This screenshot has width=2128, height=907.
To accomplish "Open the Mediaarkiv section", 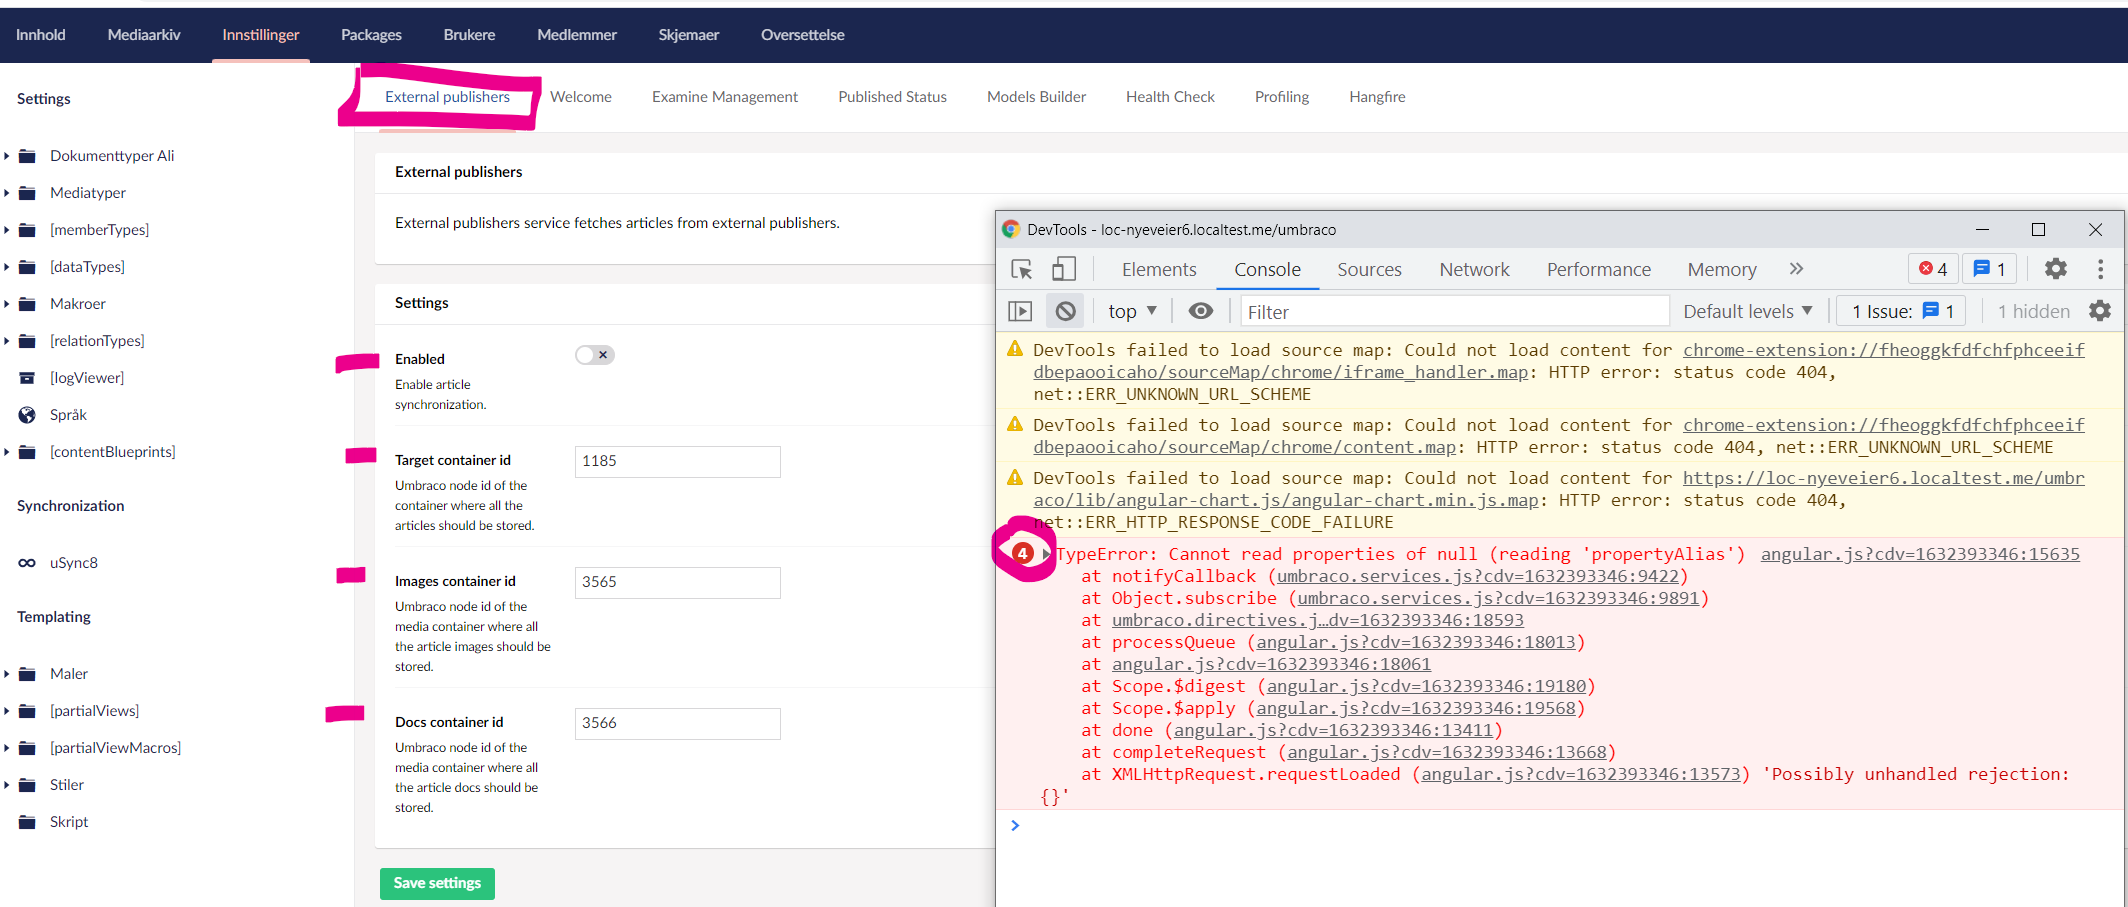I will pos(144,35).
